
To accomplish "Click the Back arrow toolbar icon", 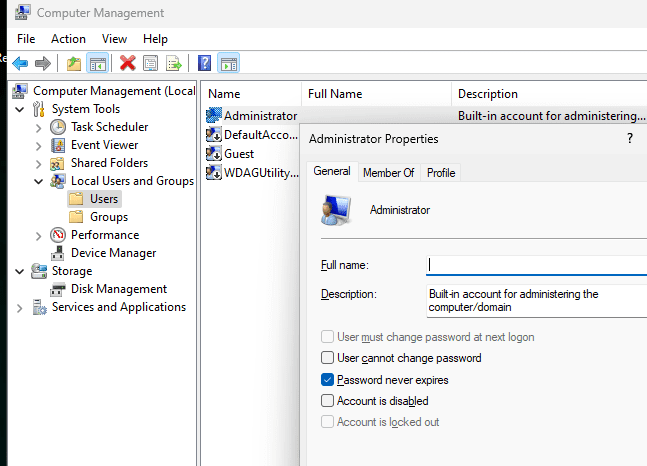I will coord(20,63).
